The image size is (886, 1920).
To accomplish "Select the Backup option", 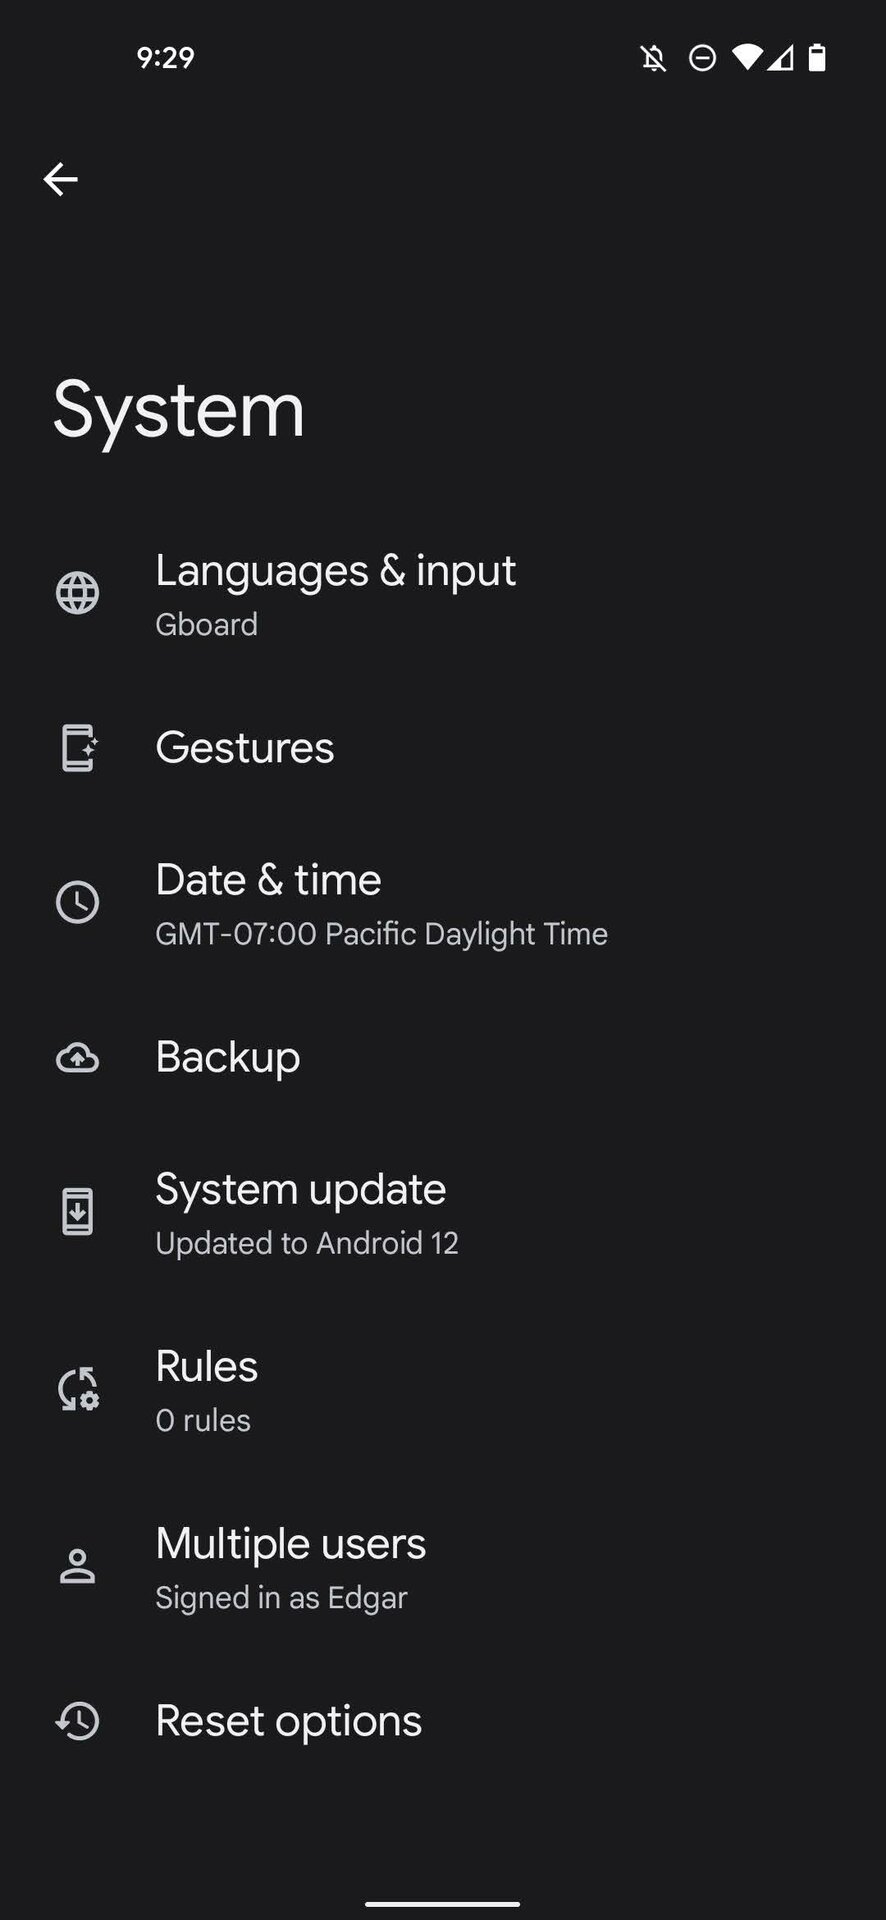I will pyautogui.click(x=228, y=1057).
